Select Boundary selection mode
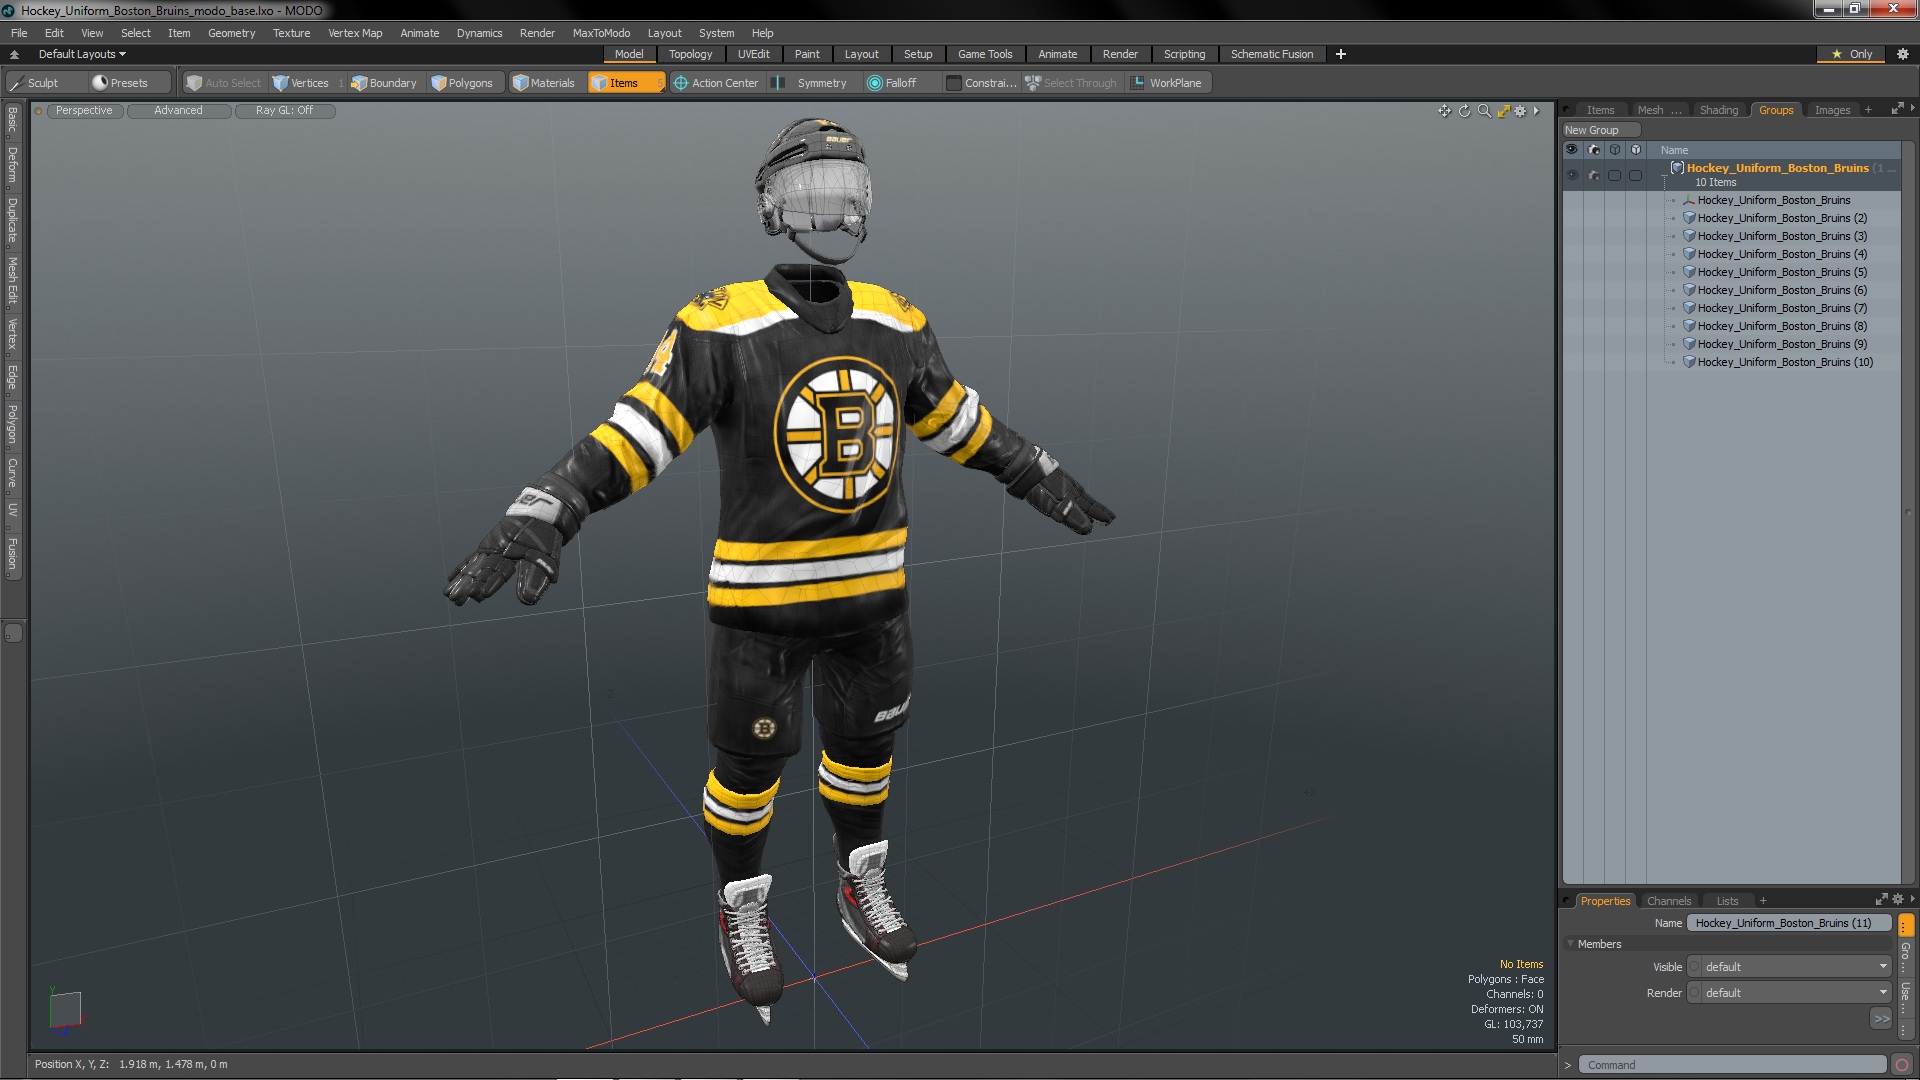 point(384,83)
